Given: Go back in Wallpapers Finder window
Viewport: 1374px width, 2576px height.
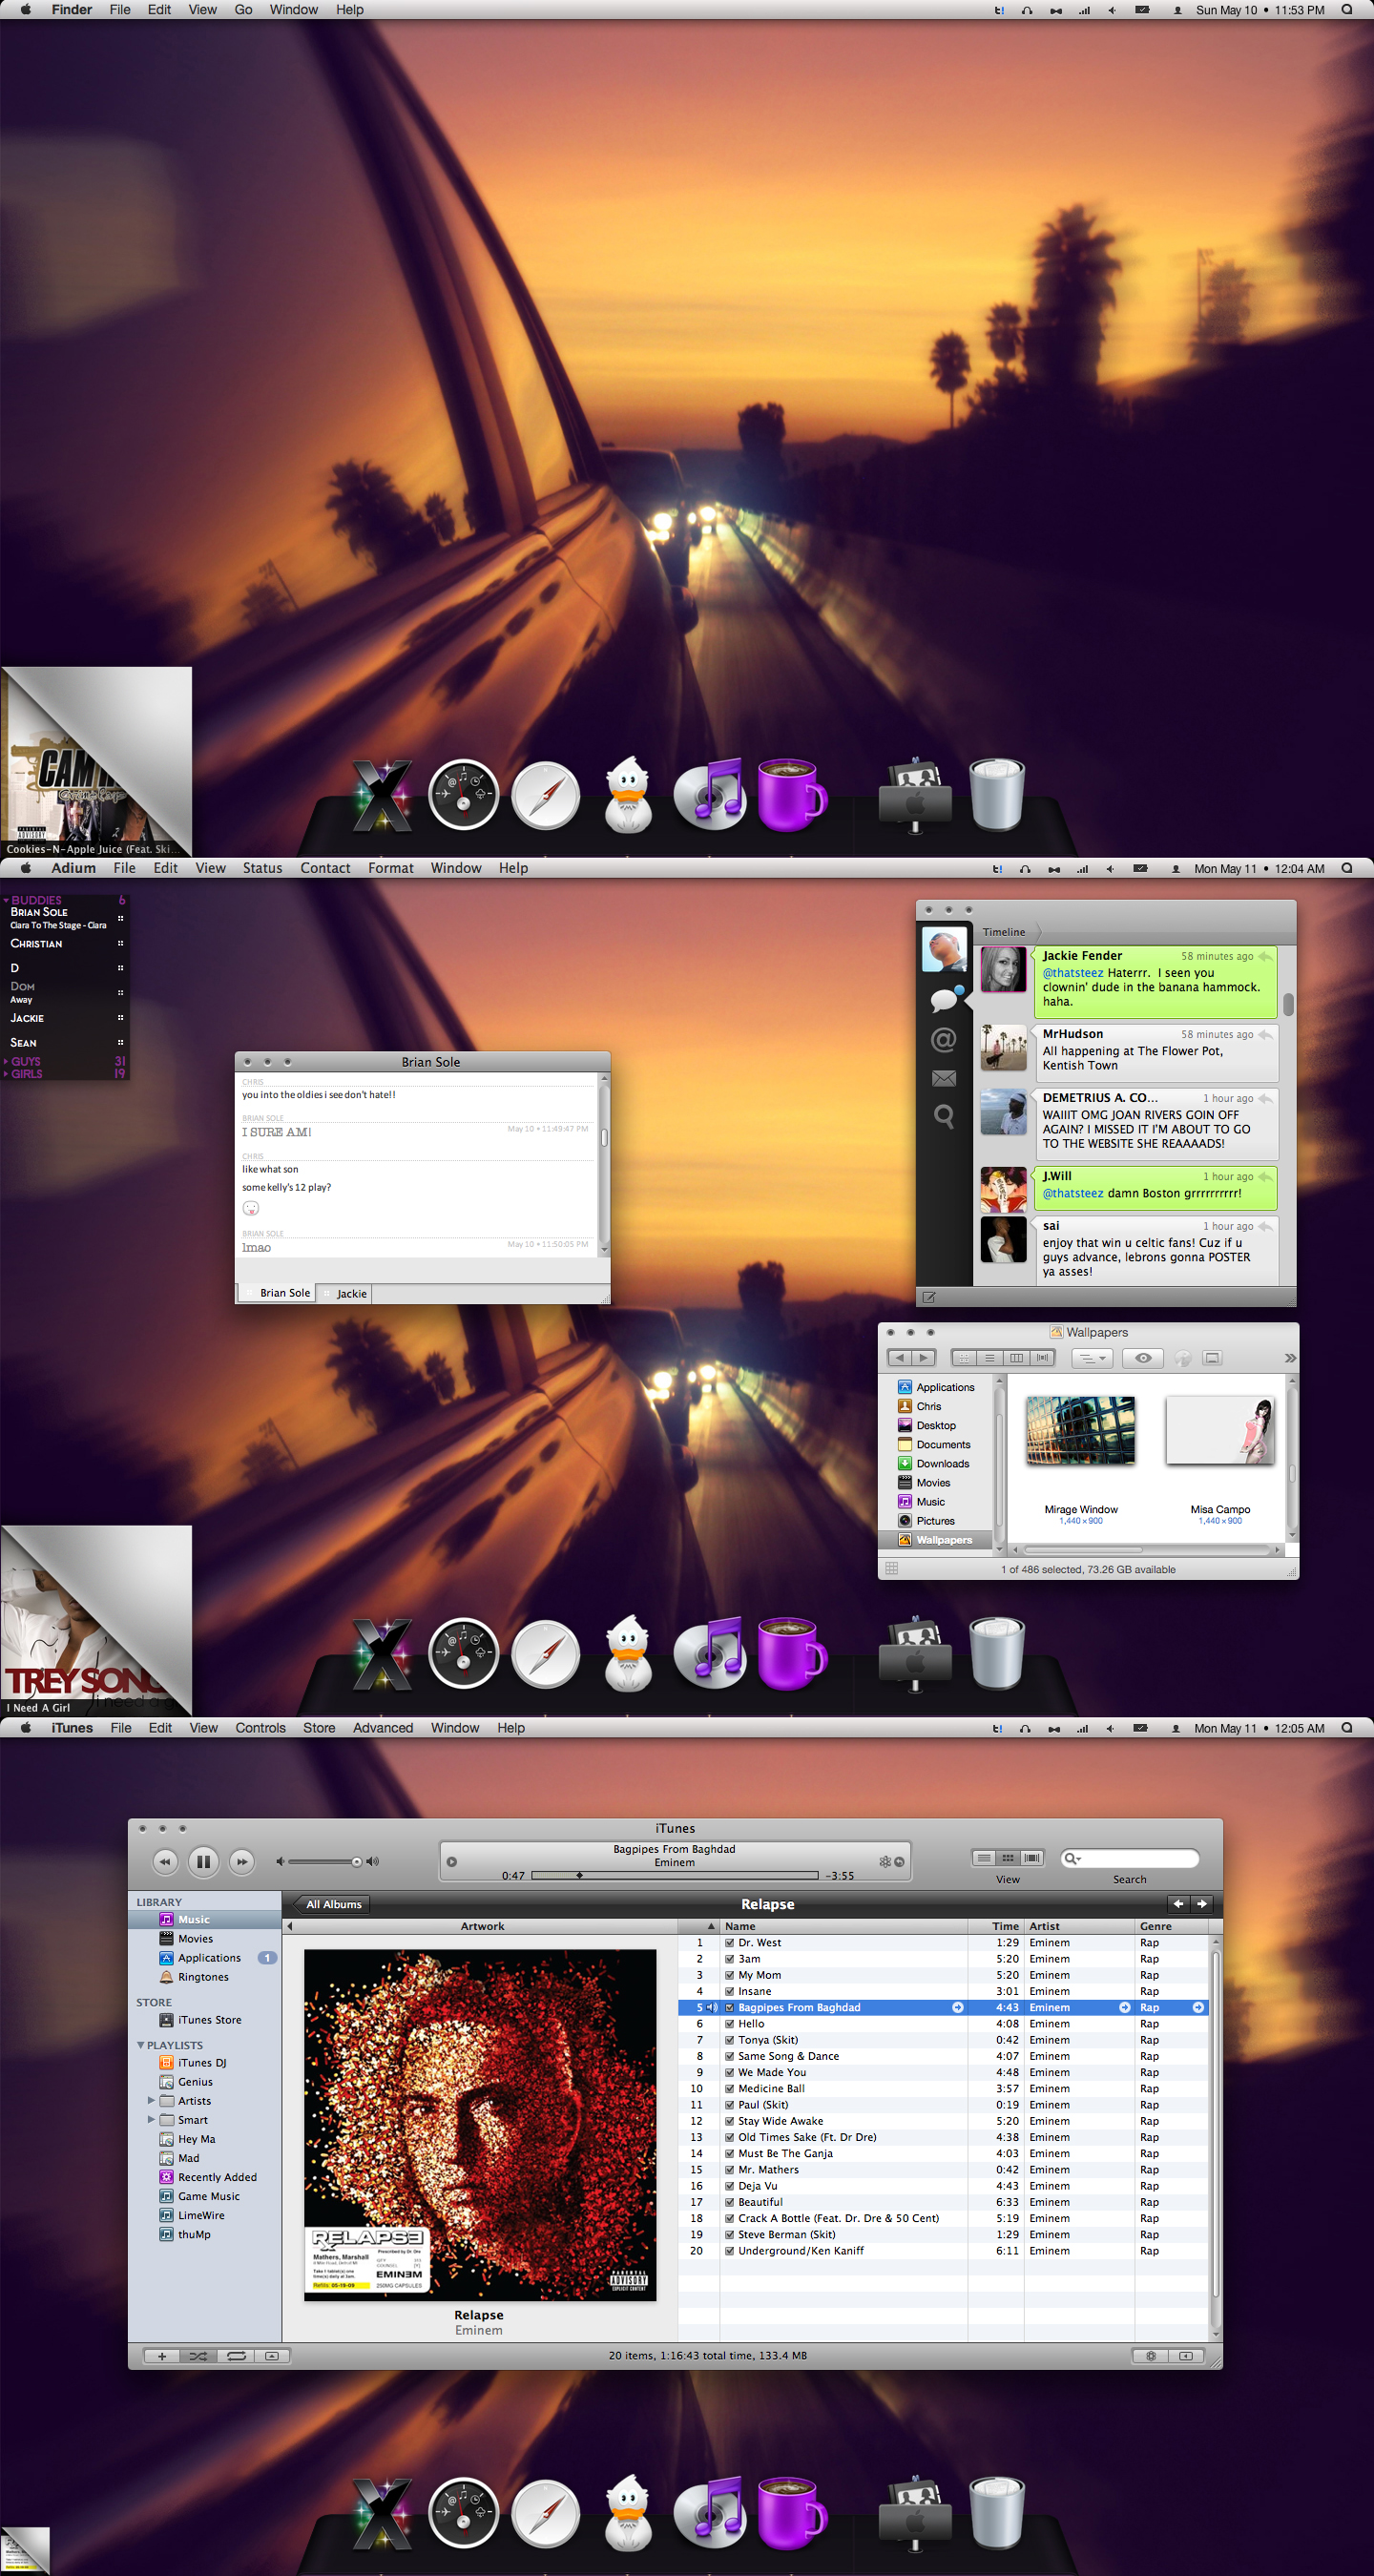Looking at the screenshot, I should click(x=900, y=1358).
